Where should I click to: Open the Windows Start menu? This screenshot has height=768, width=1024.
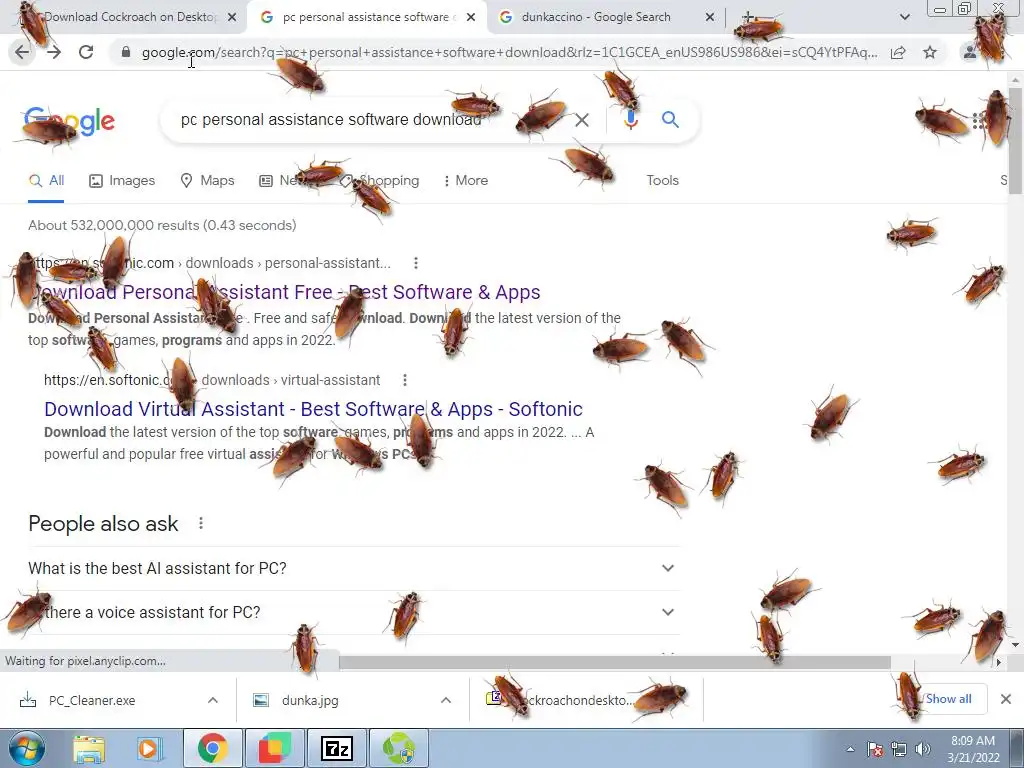tap(26, 748)
